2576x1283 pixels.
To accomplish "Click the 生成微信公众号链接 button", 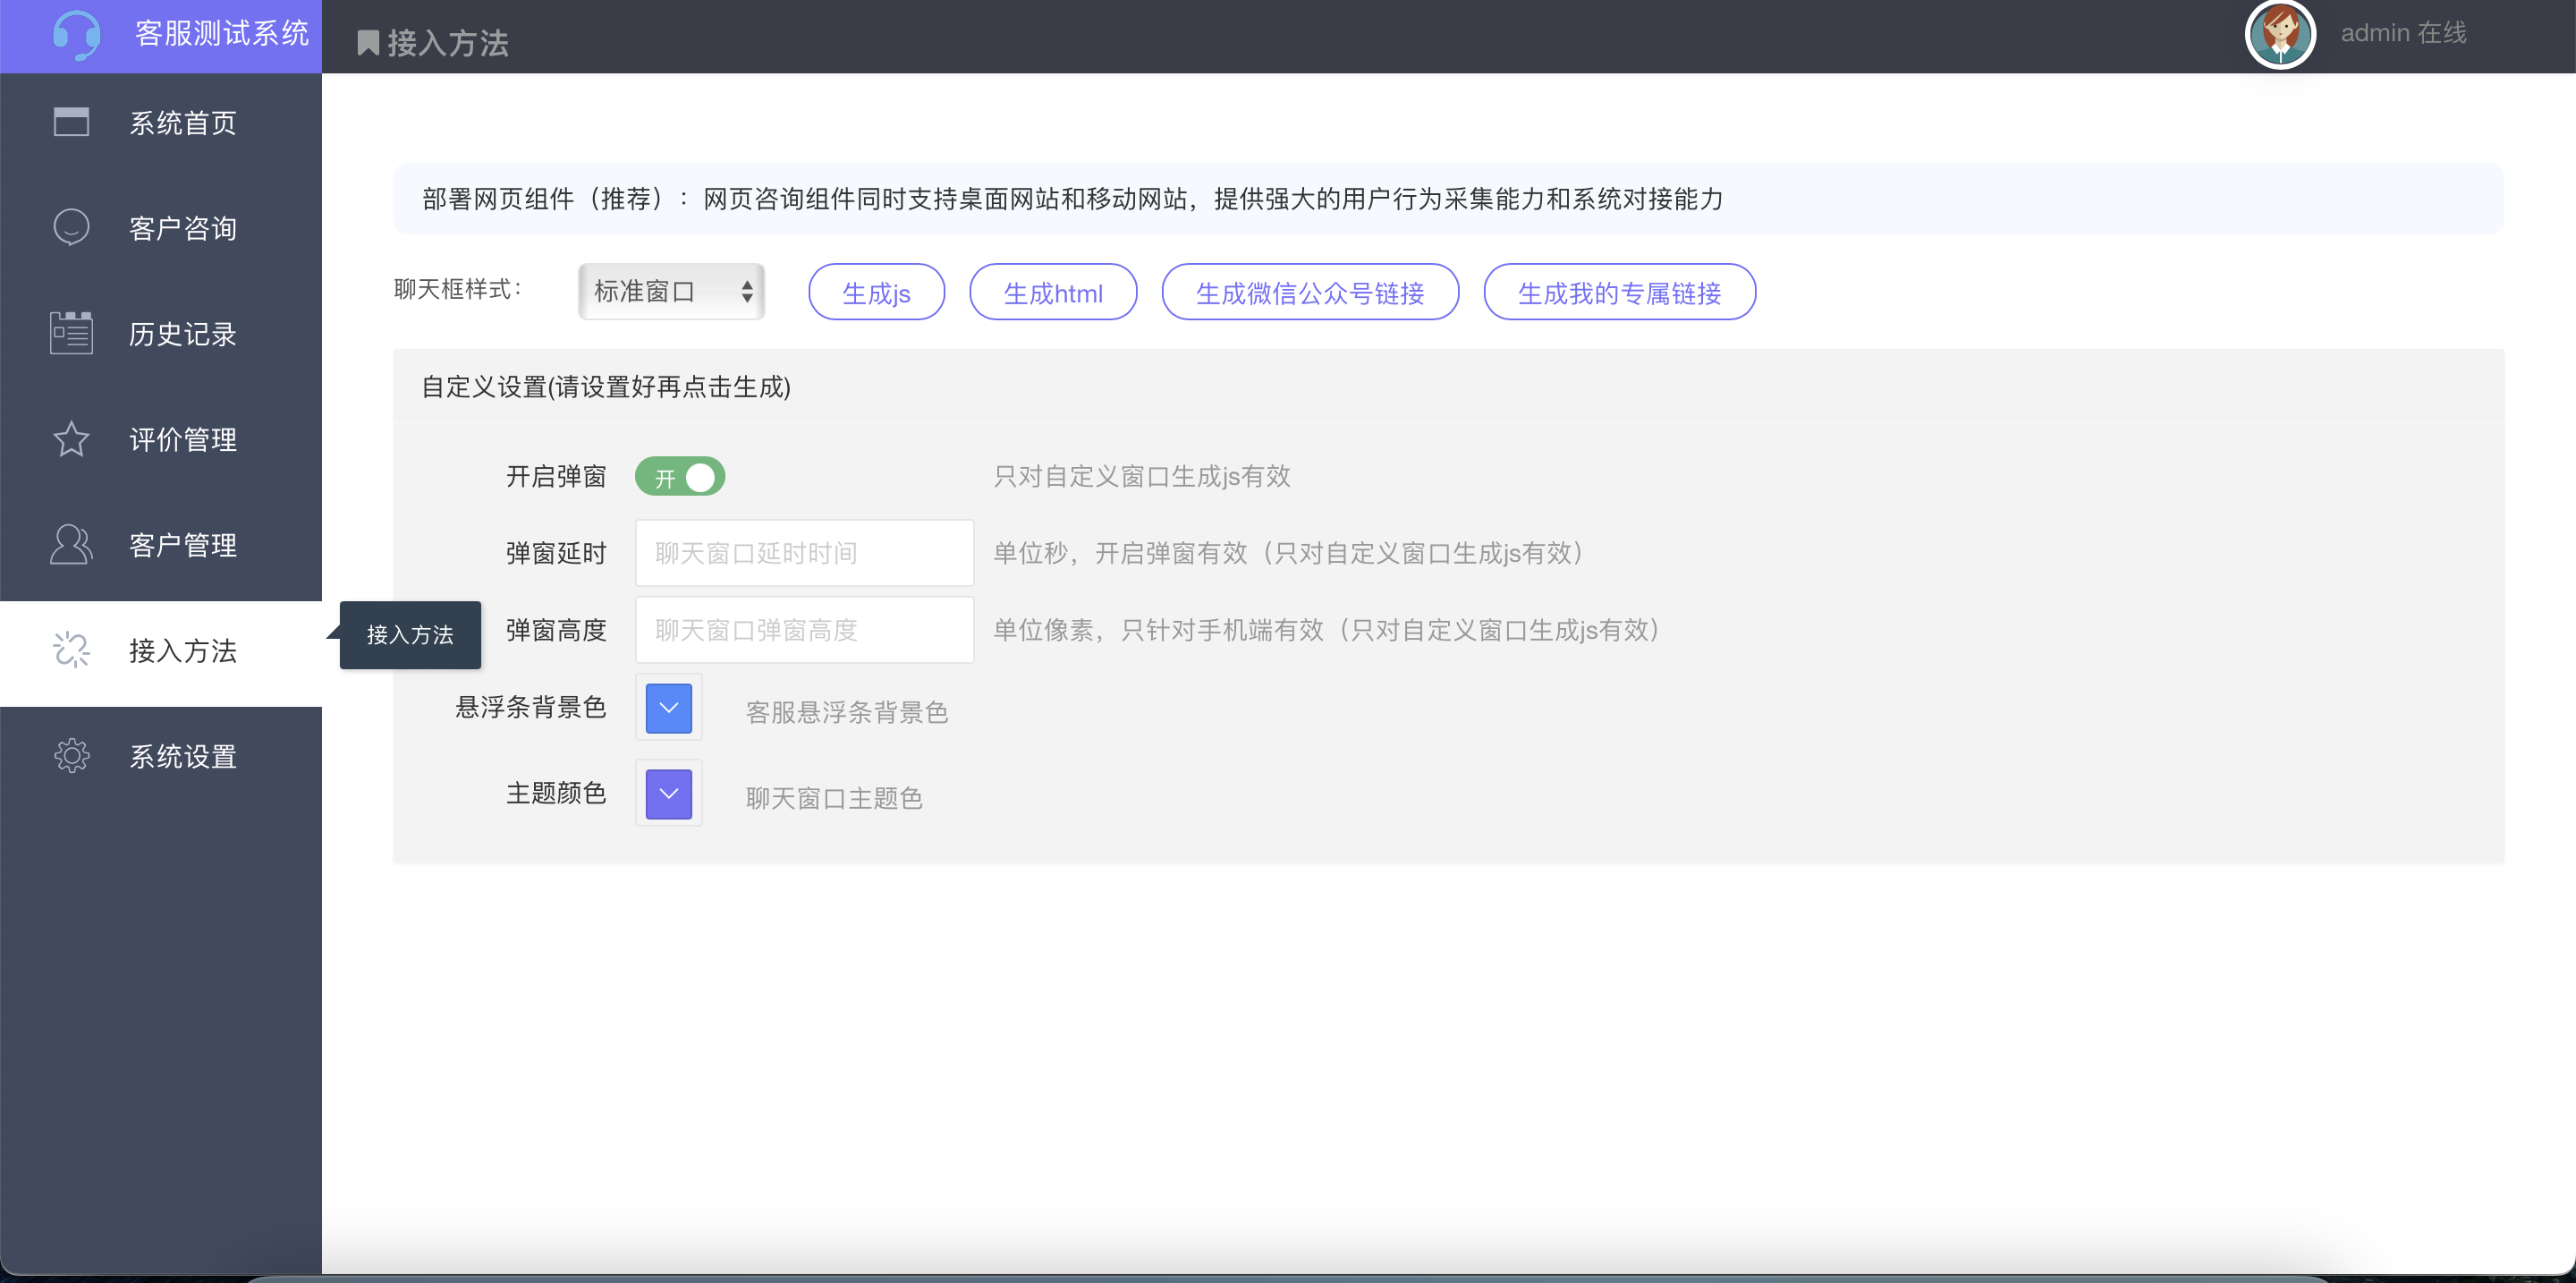I will click(x=1310, y=291).
